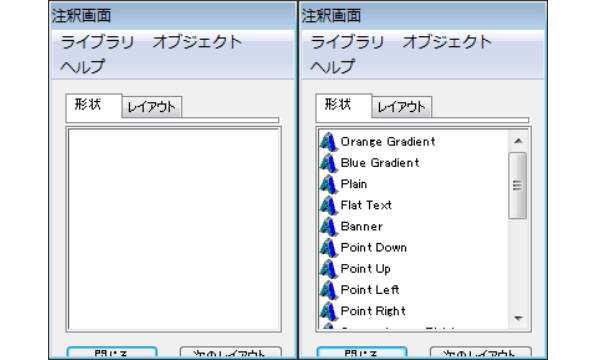The height and width of the screenshot is (360, 600).
Task: Select the Plain label in list
Action: [354, 184]
